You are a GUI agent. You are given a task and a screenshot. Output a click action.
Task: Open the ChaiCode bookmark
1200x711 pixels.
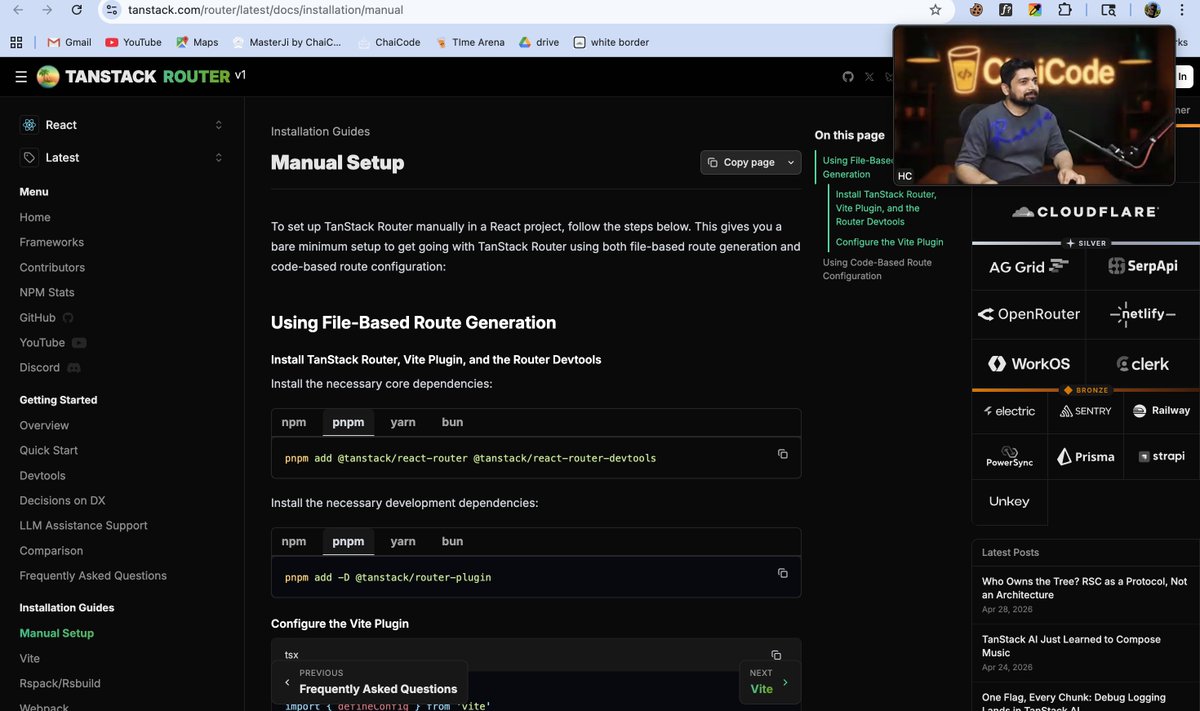(388, 42)
